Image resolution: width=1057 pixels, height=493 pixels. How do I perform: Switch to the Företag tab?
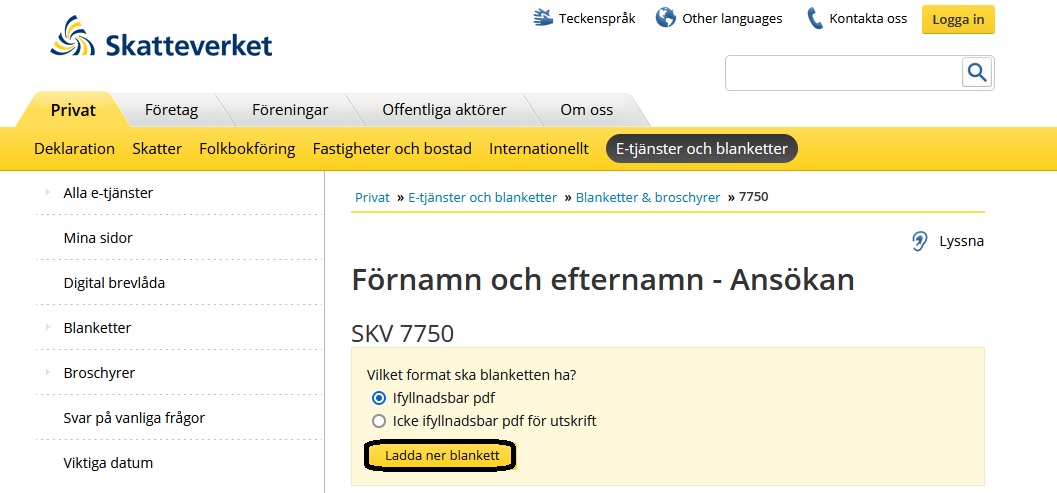pos(171,110)
